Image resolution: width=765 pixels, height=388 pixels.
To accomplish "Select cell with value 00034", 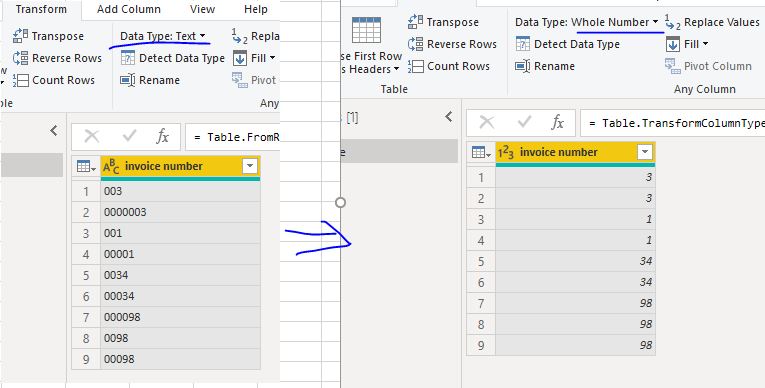I will coord(181,296).
